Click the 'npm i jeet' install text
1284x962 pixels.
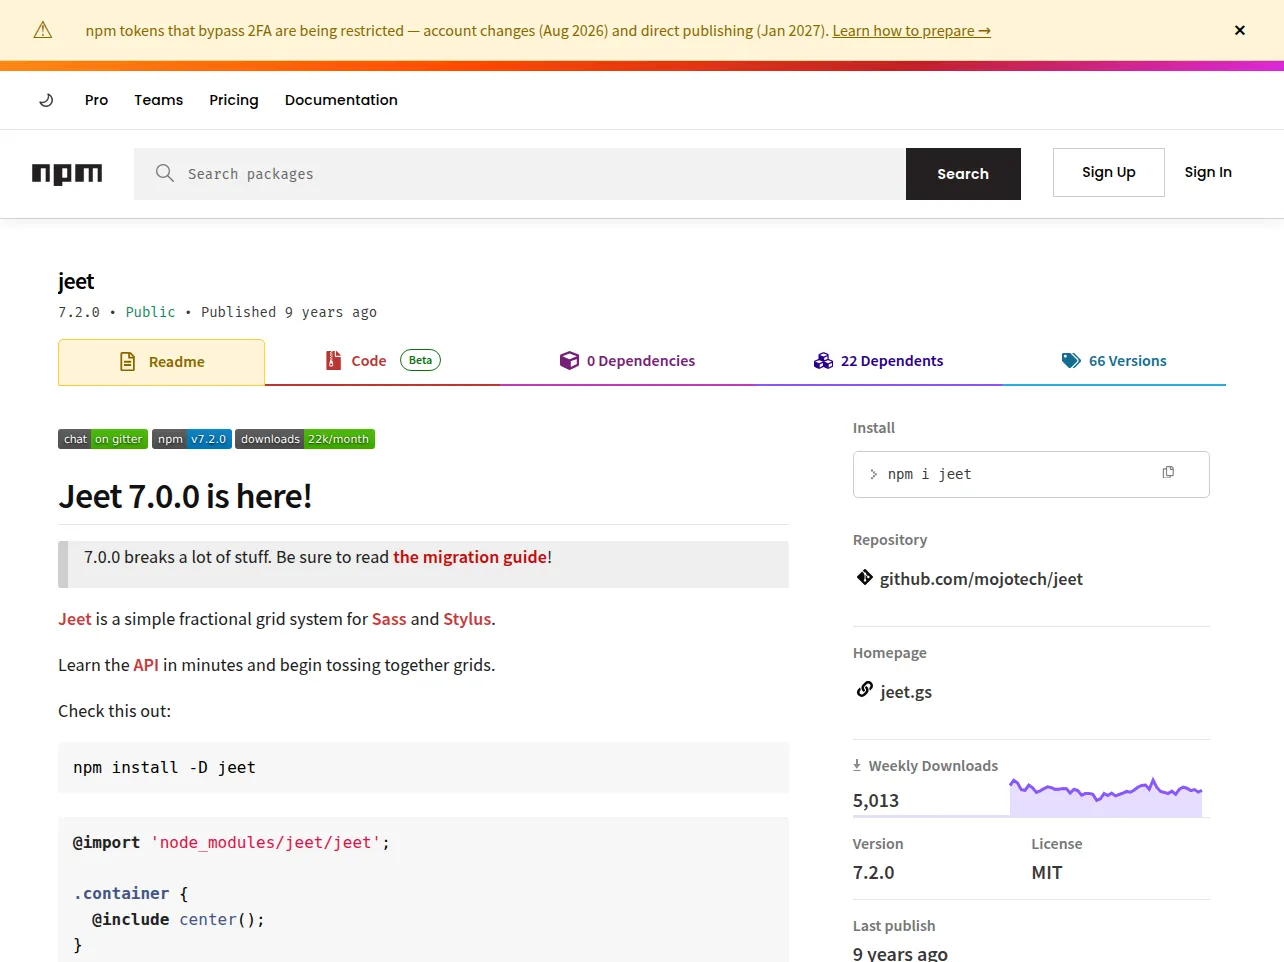coord(929,474)
